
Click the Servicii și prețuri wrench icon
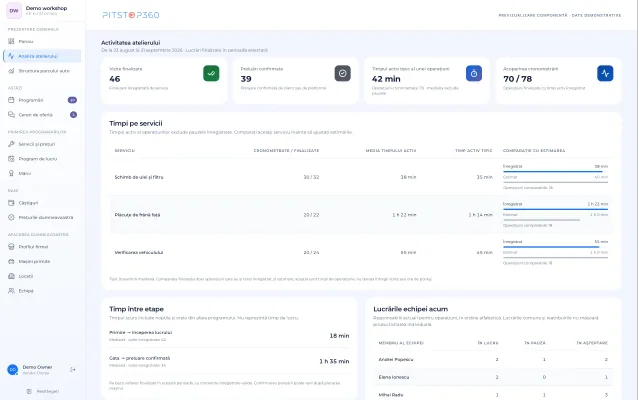pyautogui.click(x=11, y=144)
